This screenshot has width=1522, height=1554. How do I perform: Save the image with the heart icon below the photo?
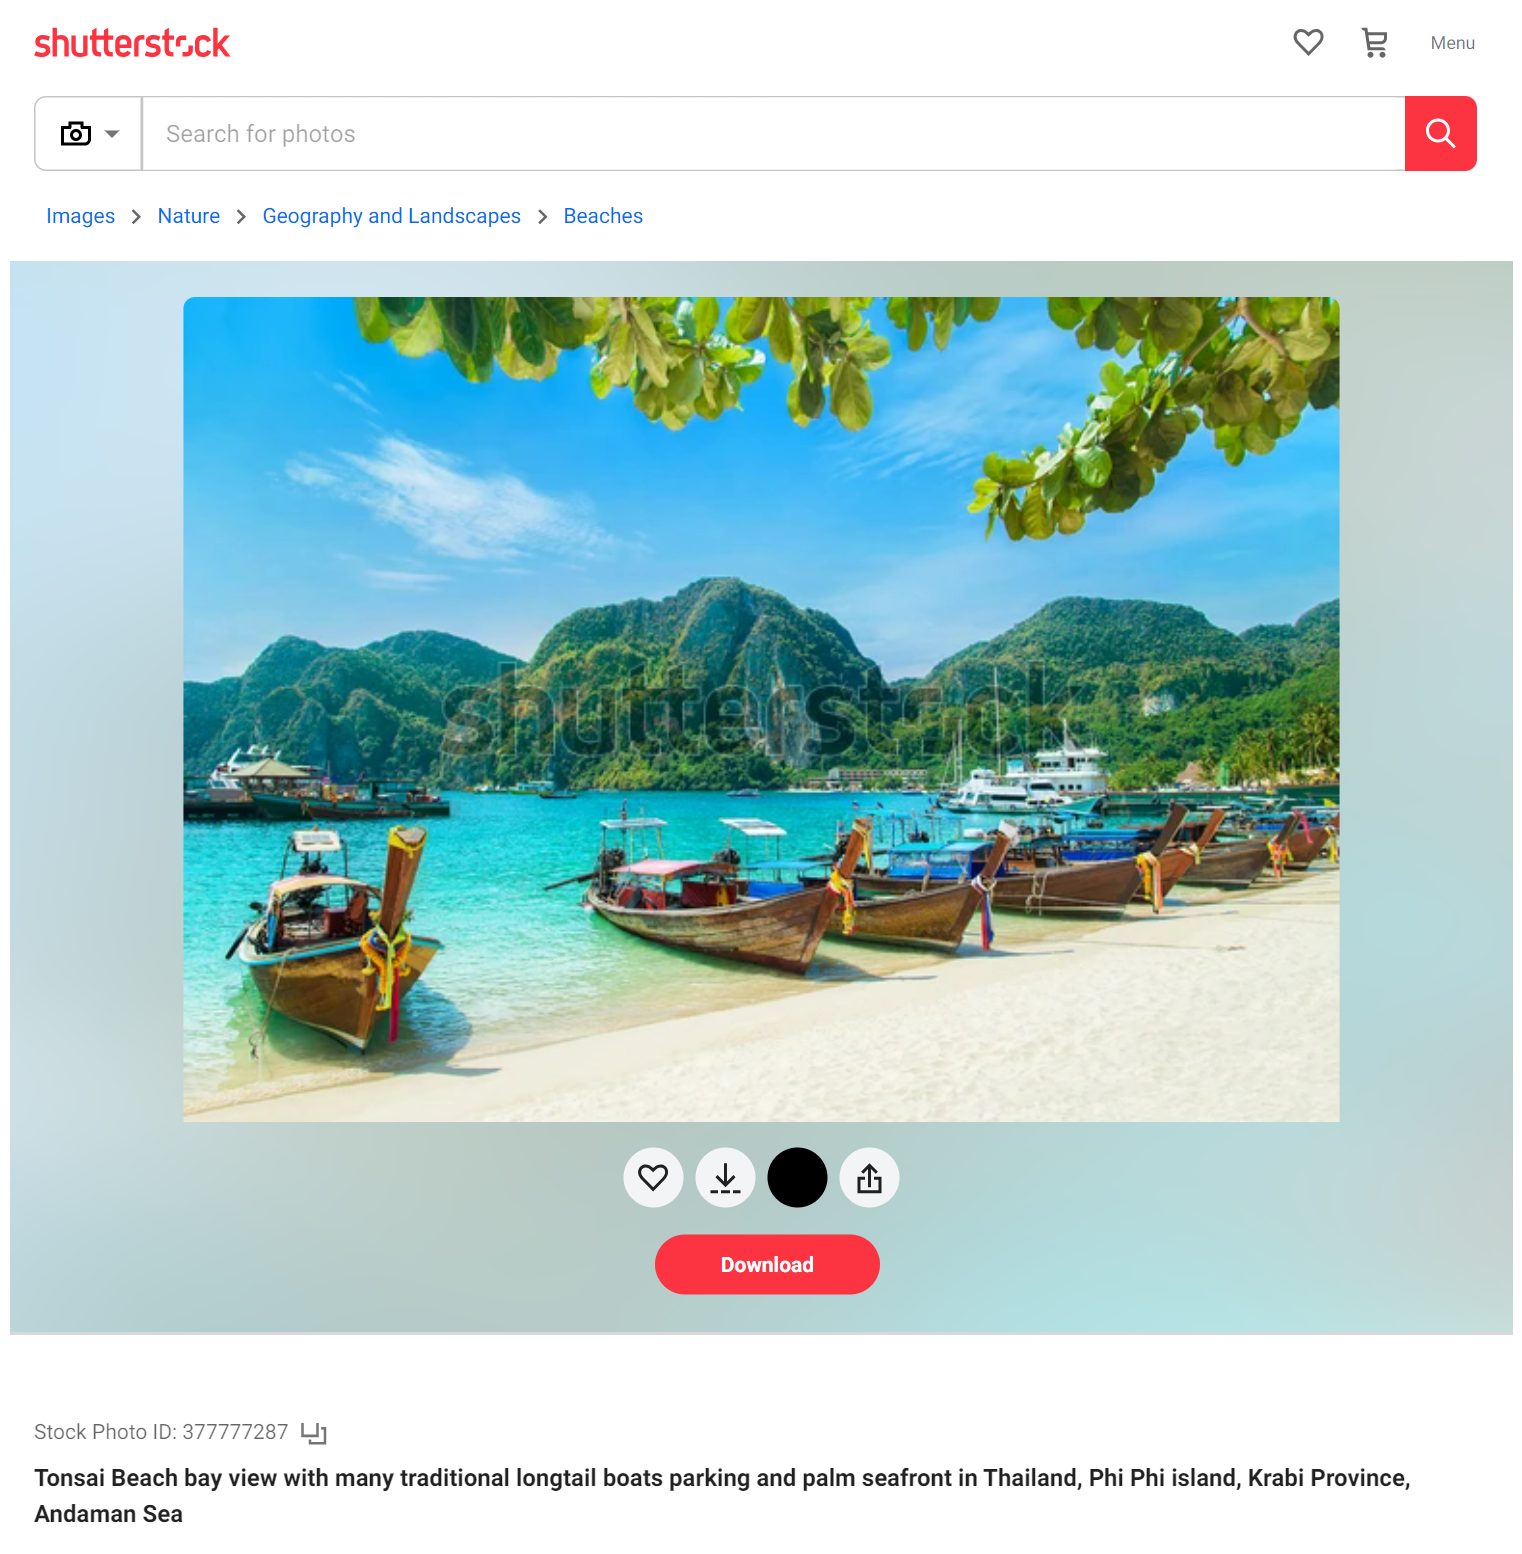coord(653,1177)
